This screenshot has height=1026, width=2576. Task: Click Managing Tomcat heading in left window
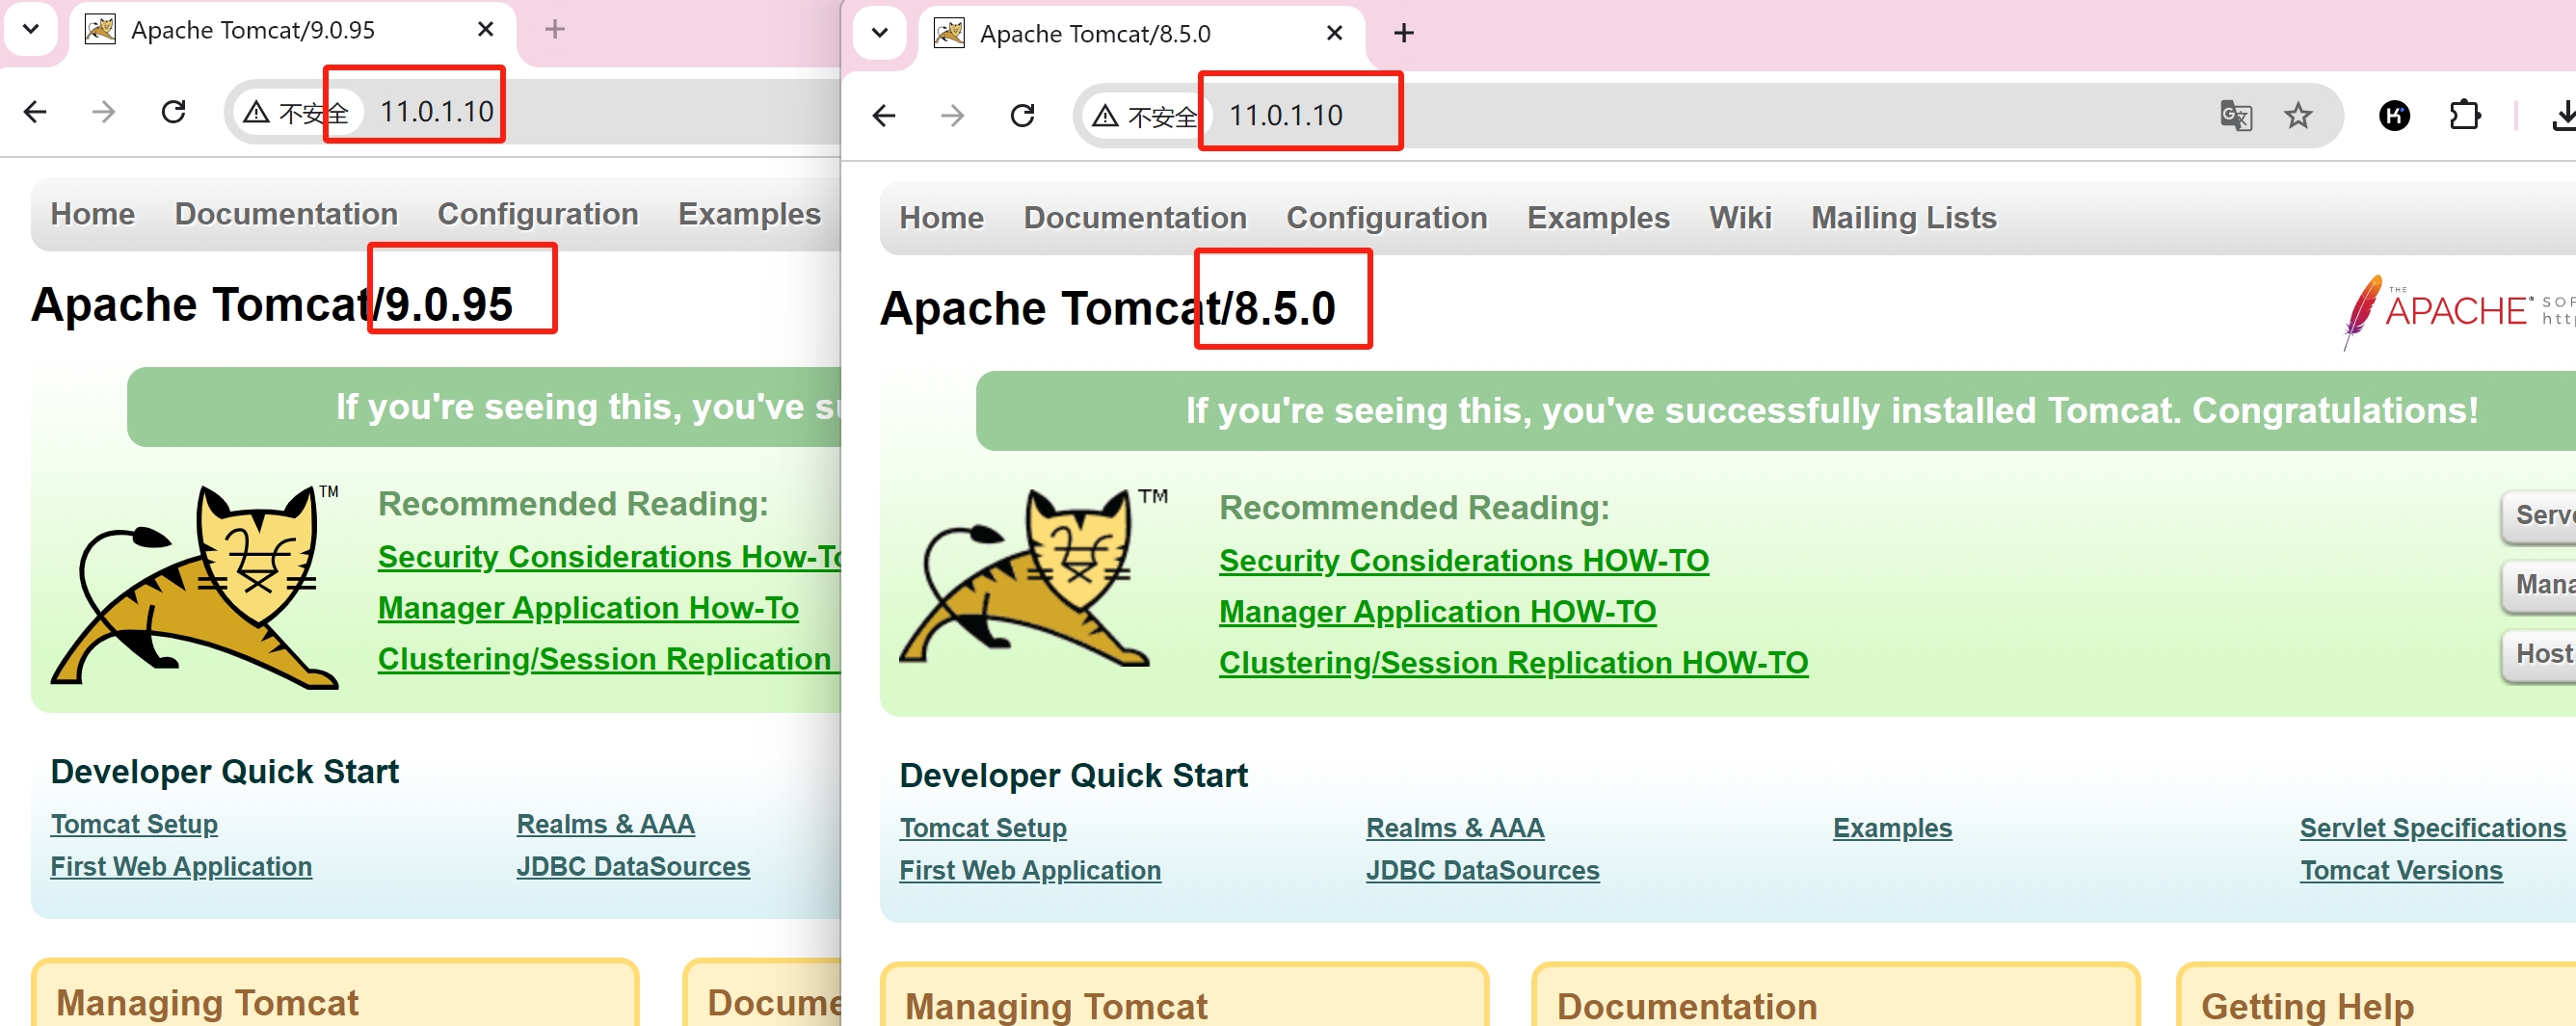coord(207,1002)
